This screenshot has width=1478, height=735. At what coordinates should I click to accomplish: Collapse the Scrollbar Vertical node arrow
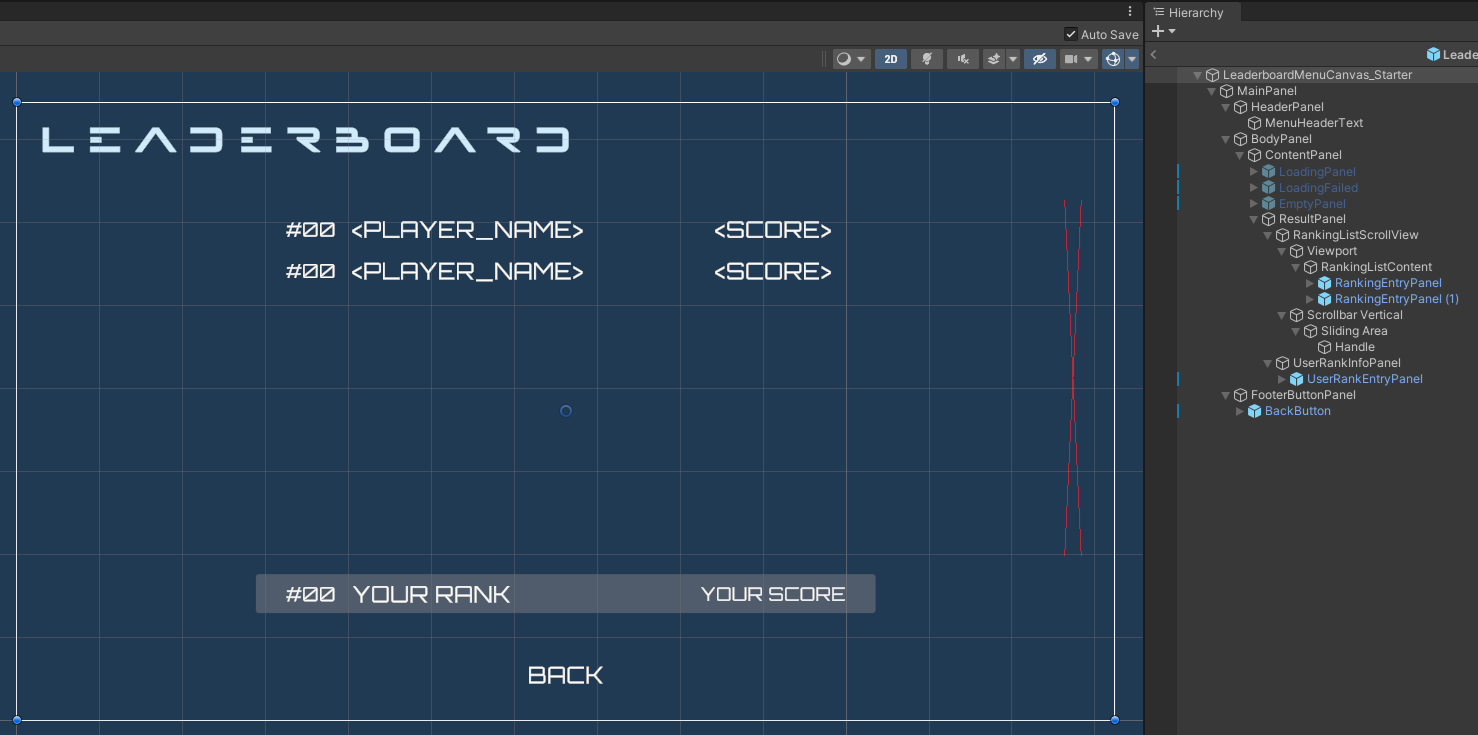click(1282, 315)
